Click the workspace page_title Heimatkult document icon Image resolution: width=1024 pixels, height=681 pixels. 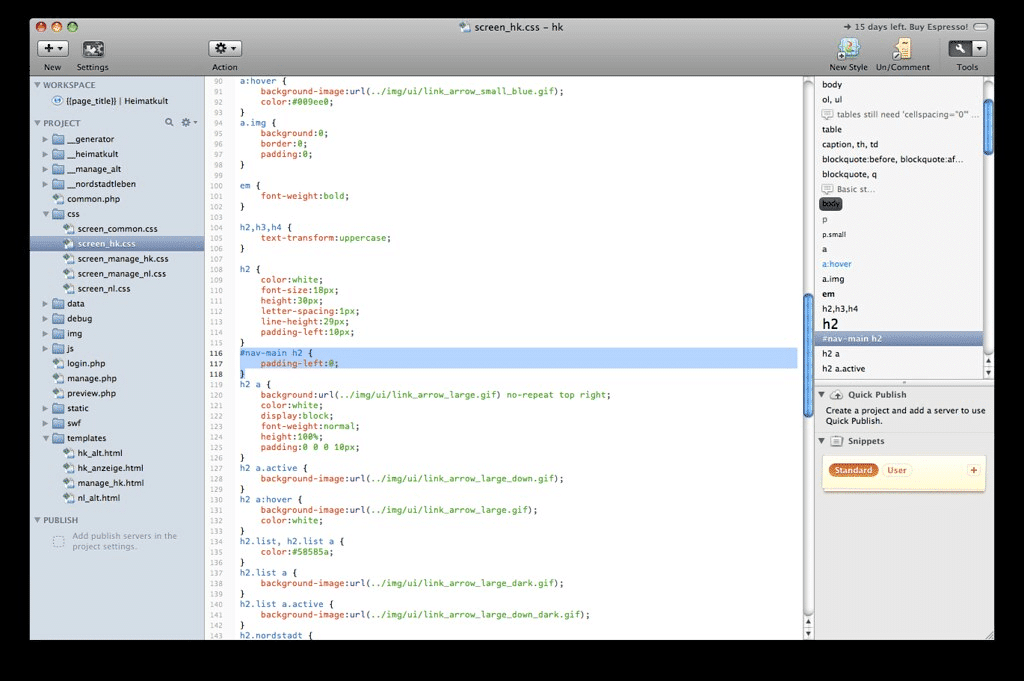tap(57, 101)
